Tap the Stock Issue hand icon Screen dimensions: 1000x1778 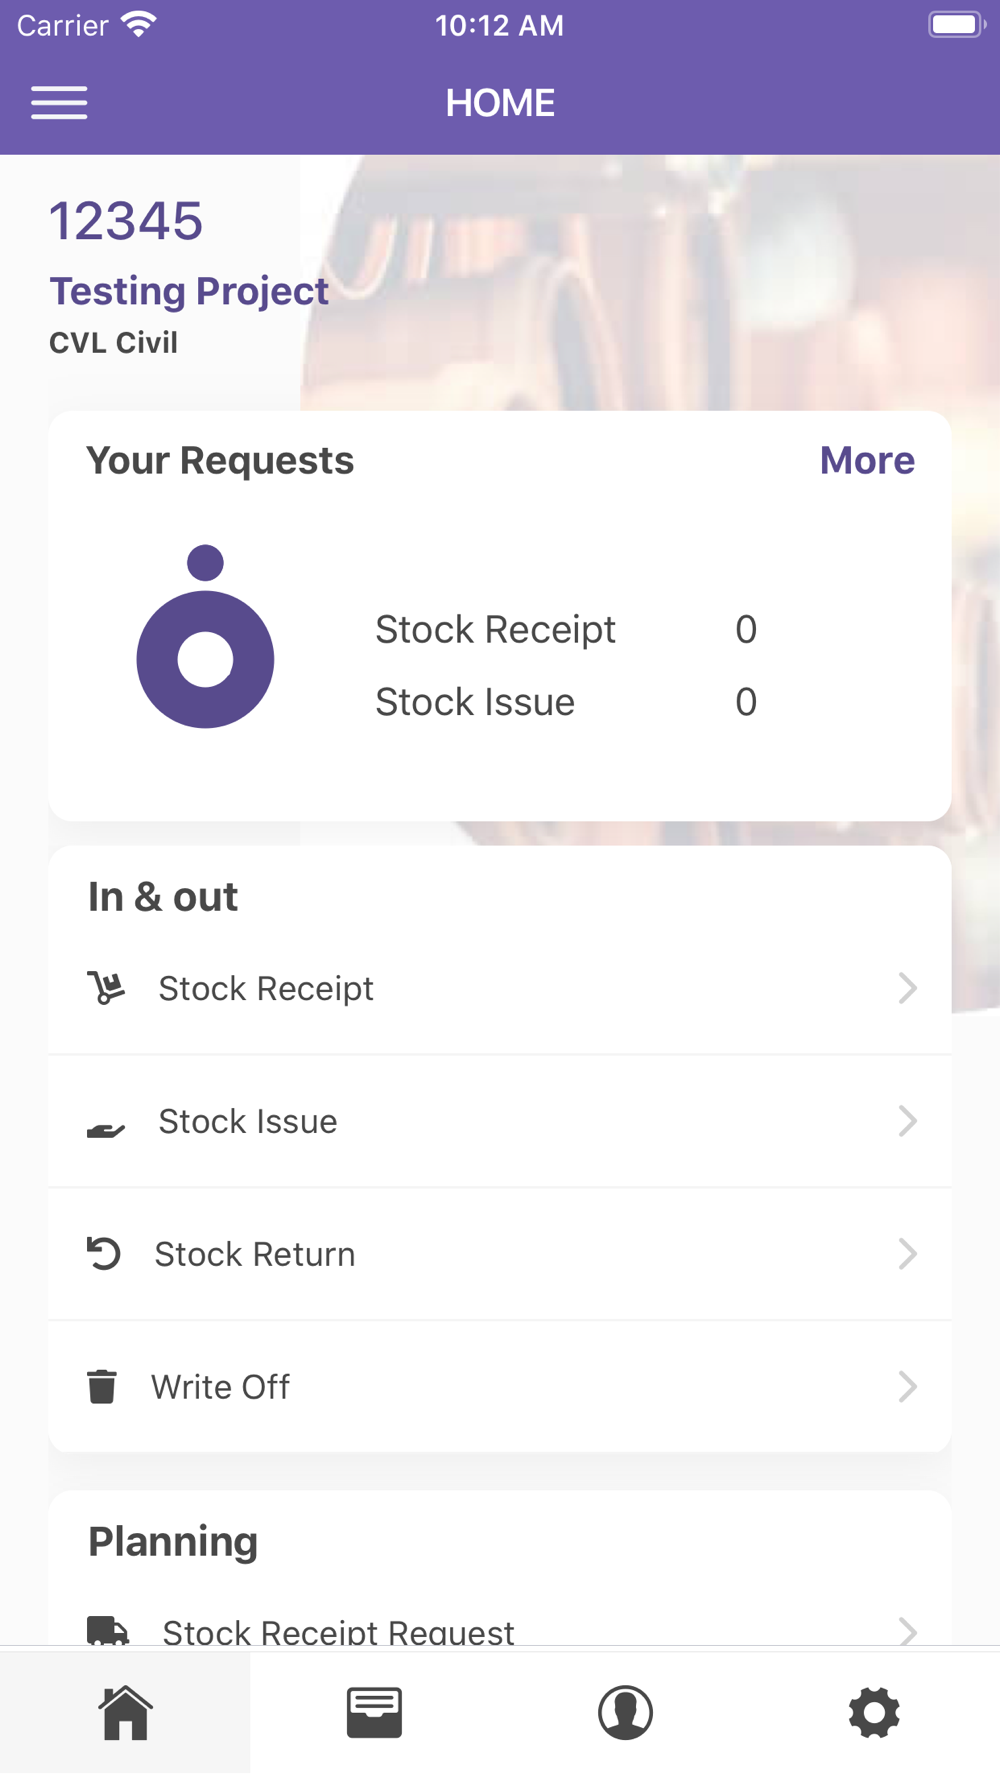[106, 1130]
